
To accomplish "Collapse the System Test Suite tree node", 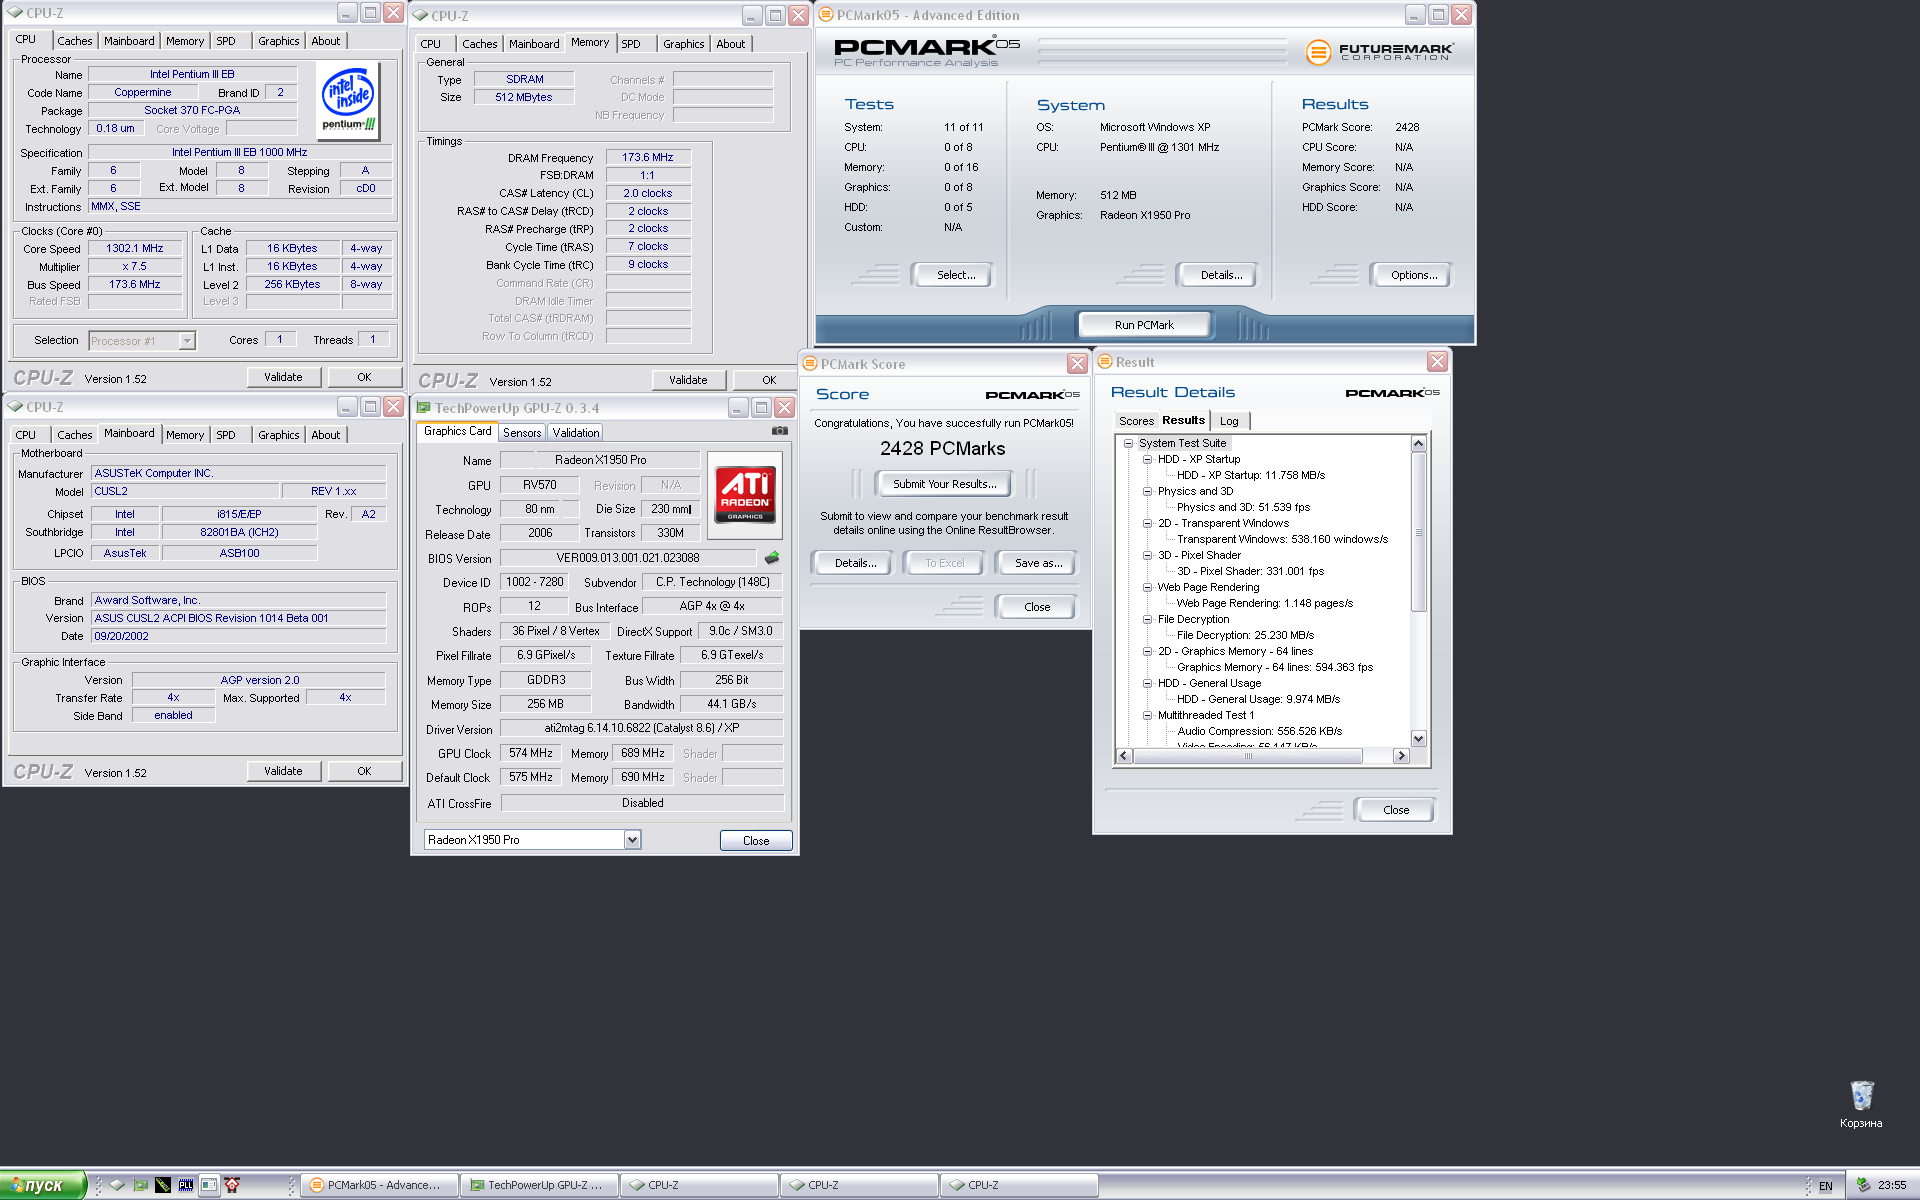I will pyautogui.click(x=1128, y=443).
